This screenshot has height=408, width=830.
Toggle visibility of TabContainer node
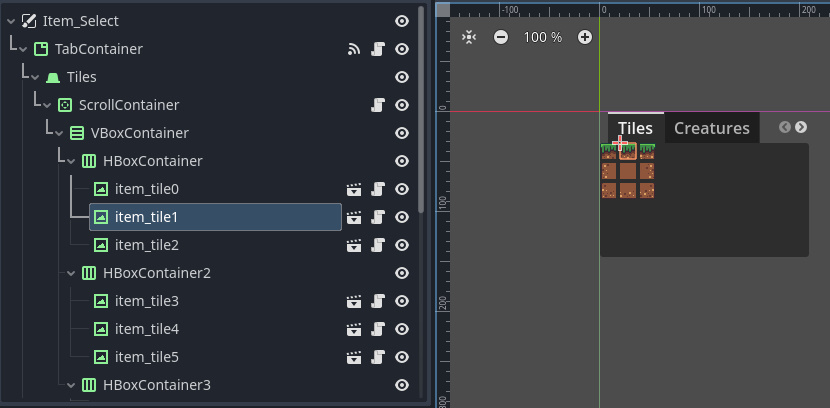(x=402, y=49)
